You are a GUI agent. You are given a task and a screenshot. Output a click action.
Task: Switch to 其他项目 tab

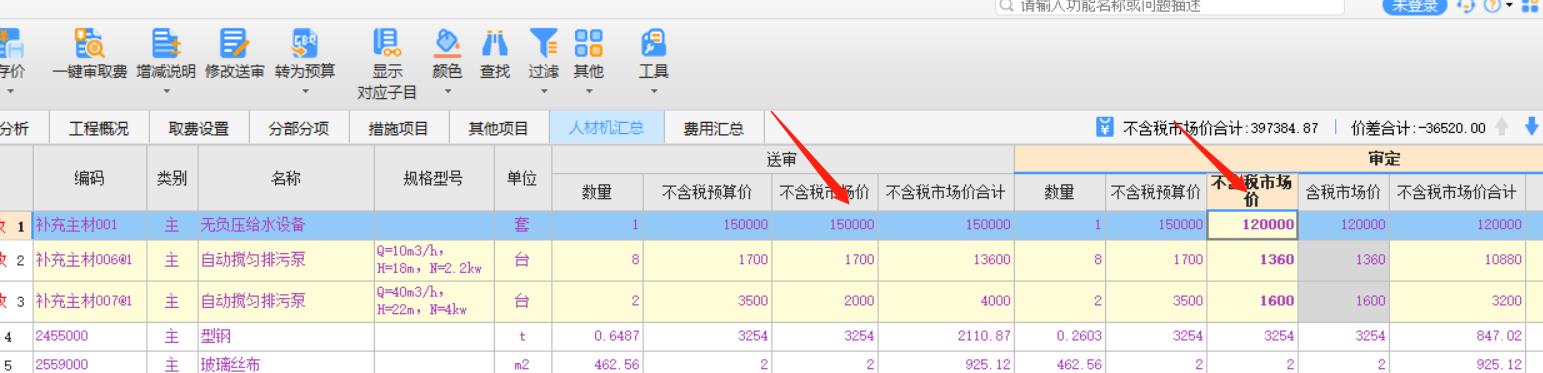(498, 128)
